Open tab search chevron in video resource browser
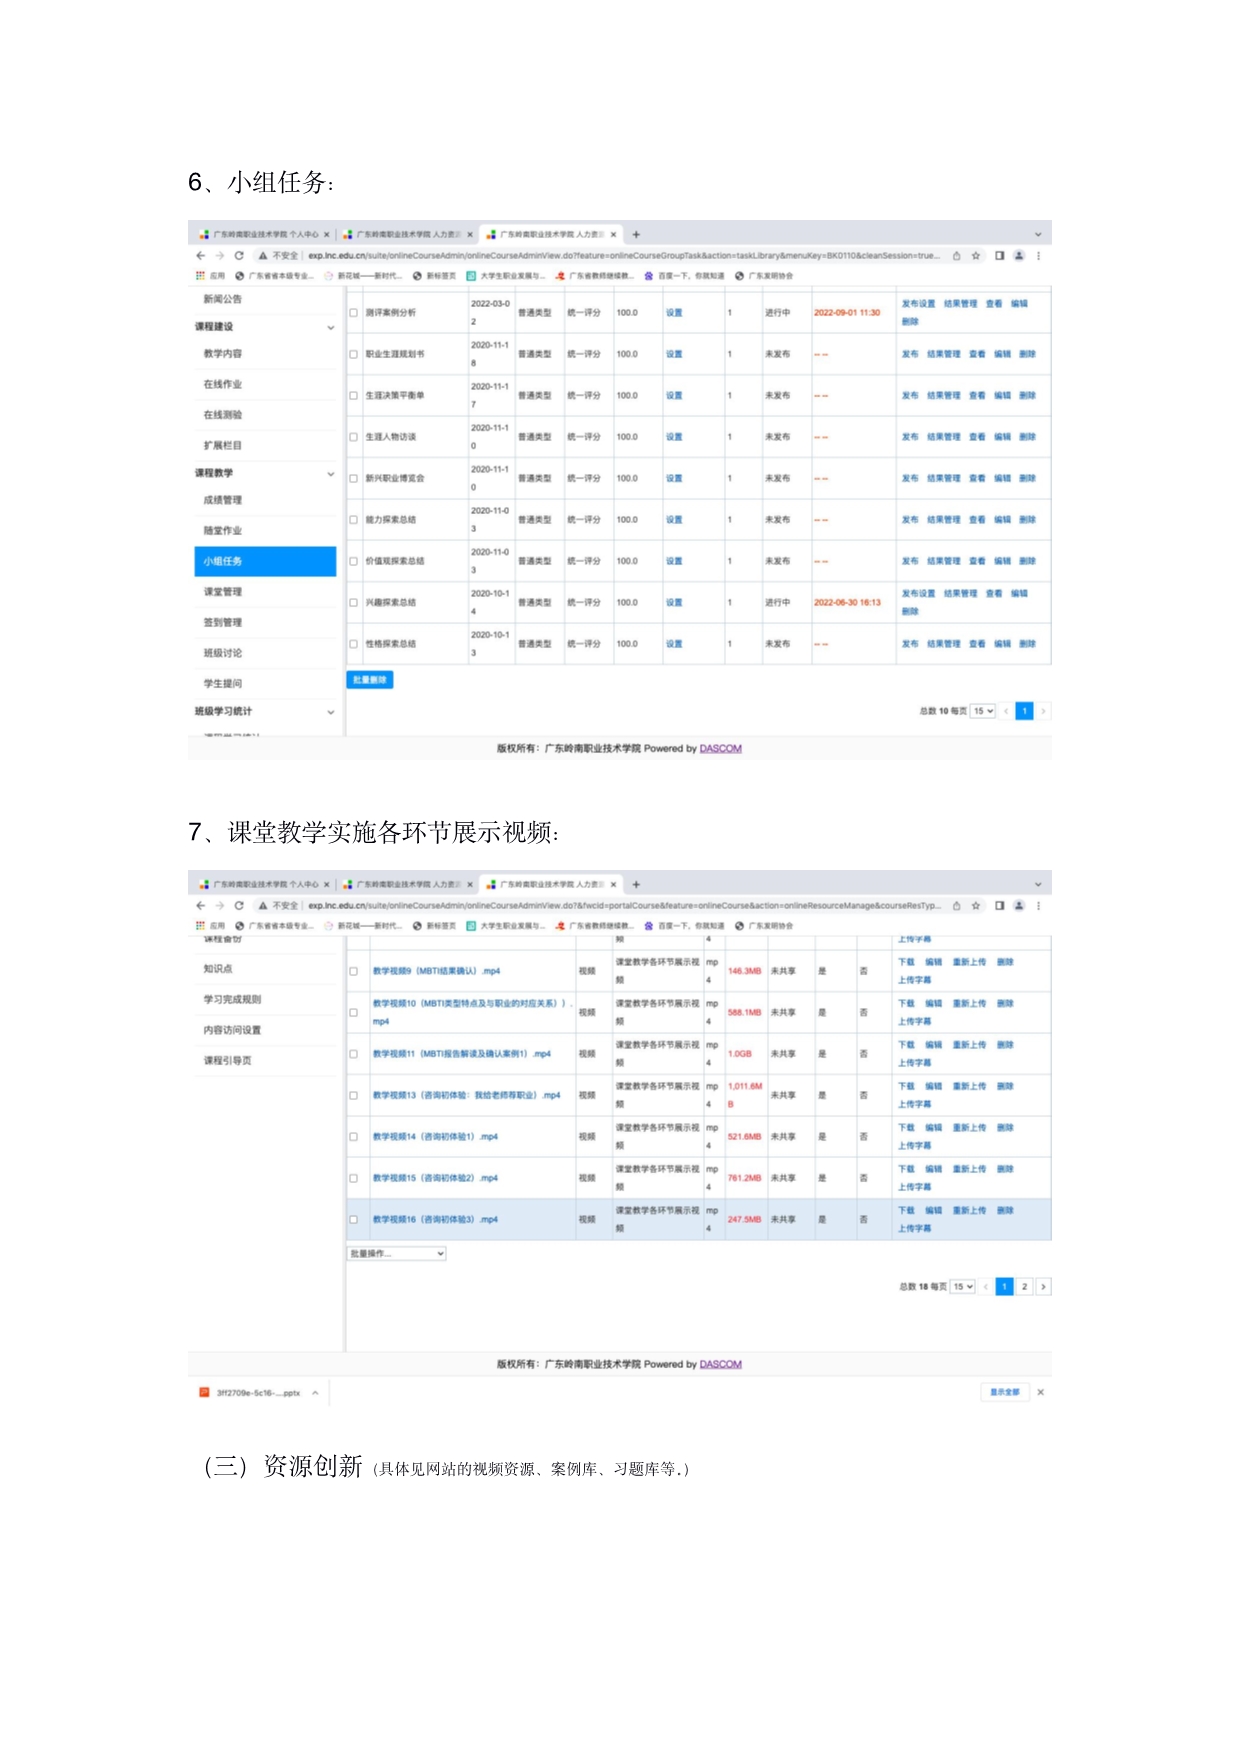This screenshot has height=1753, width=1240. 1038,885
